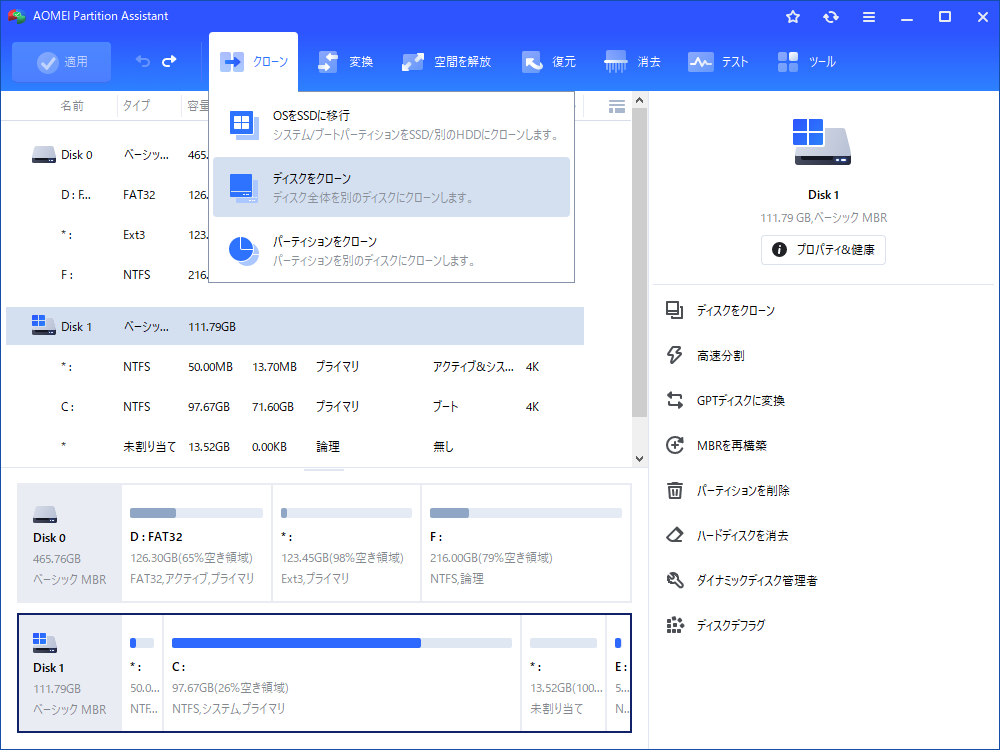Click the GPTディスクに変換 convert icon
Viewport: 1000px width, 750px height.
pos(674,401)
